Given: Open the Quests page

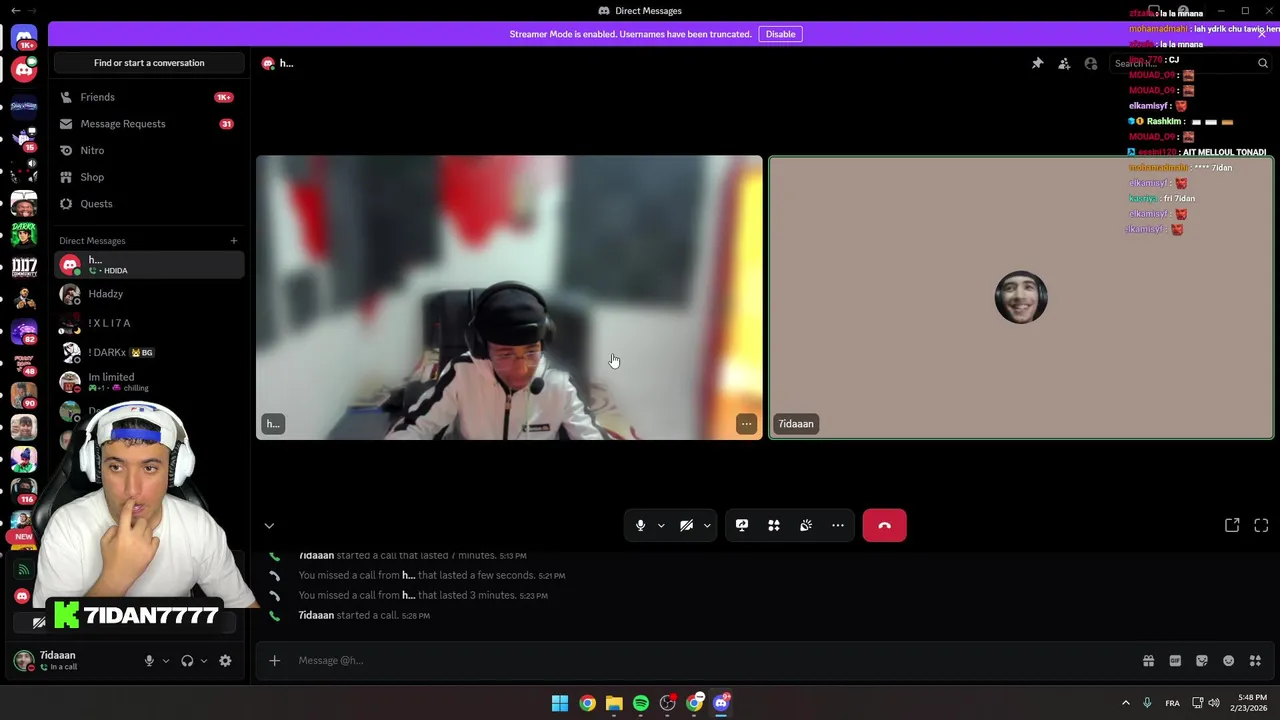Looking at the screenshot, I should pyautogui.click(x=148, y=204).
